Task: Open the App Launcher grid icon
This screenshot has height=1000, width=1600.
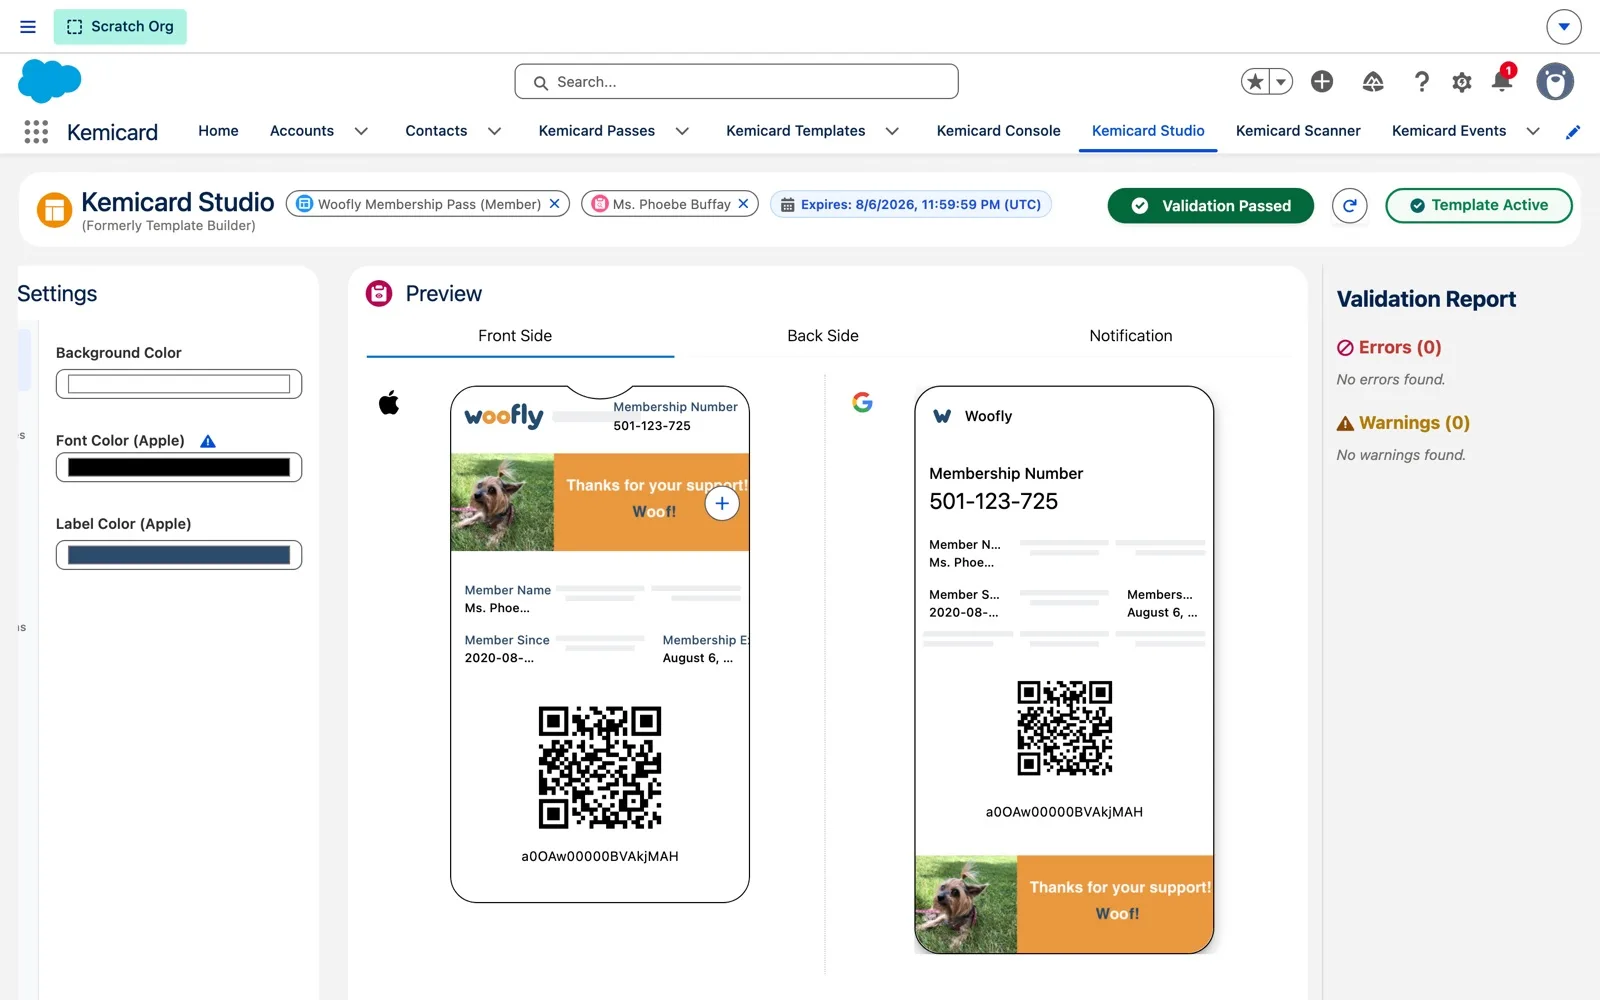Action: [x=36, y=131]
